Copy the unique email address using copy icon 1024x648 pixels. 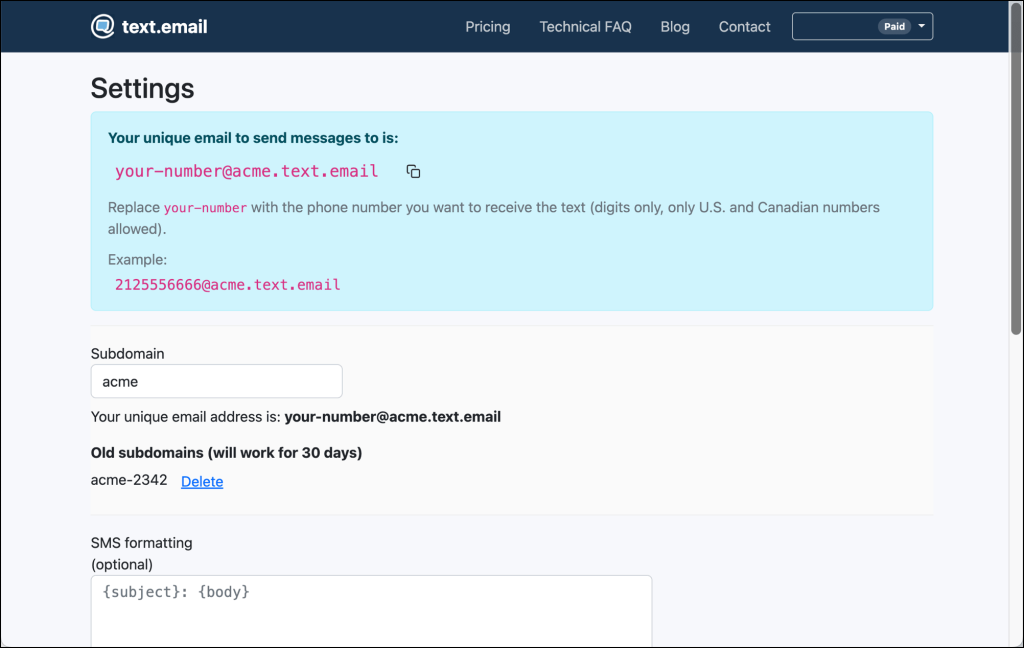tap(413, 172)
